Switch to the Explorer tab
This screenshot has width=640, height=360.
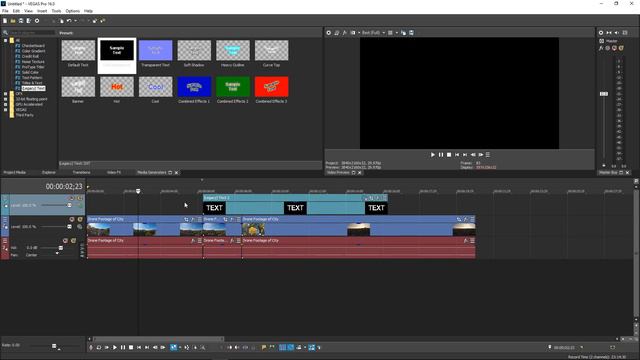(x=49, y=173)
